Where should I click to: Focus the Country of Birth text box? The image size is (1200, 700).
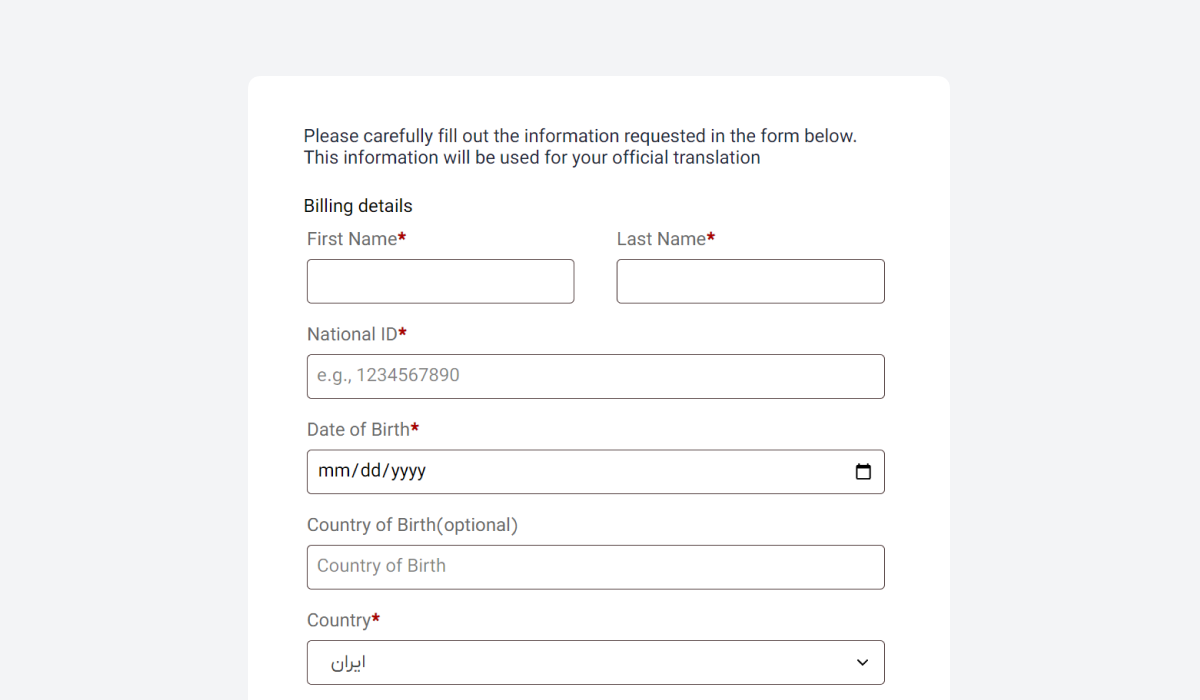tap(596, 568)
